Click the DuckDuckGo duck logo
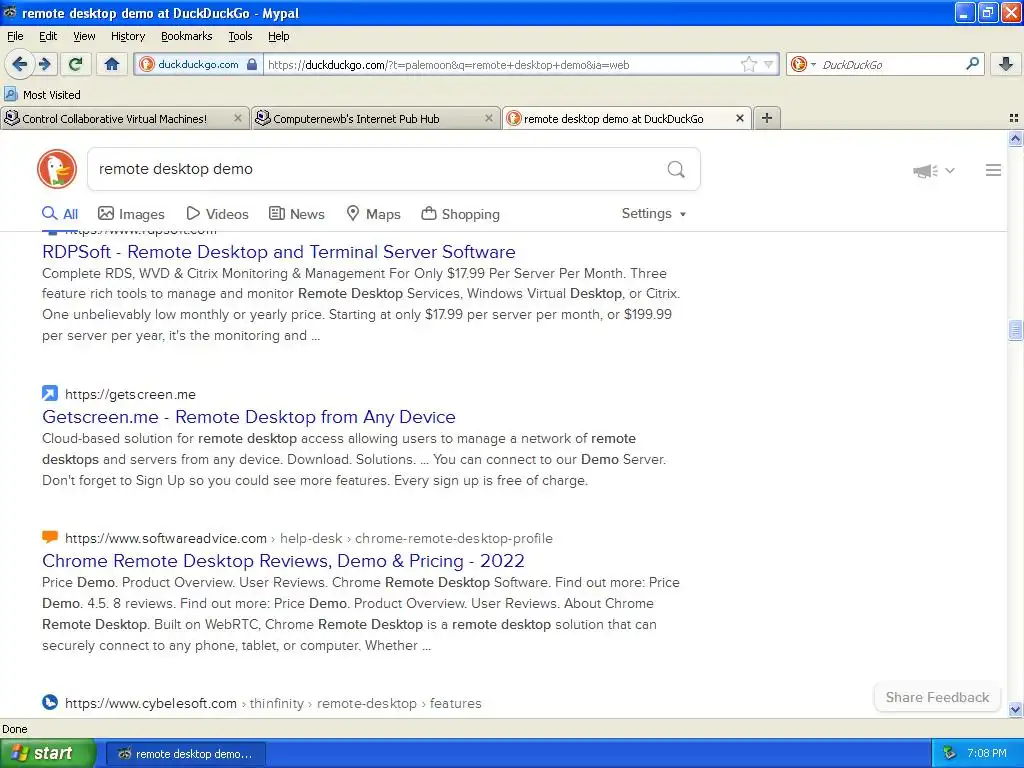This screenshot has height=768, width=1024. coord(57,169)
